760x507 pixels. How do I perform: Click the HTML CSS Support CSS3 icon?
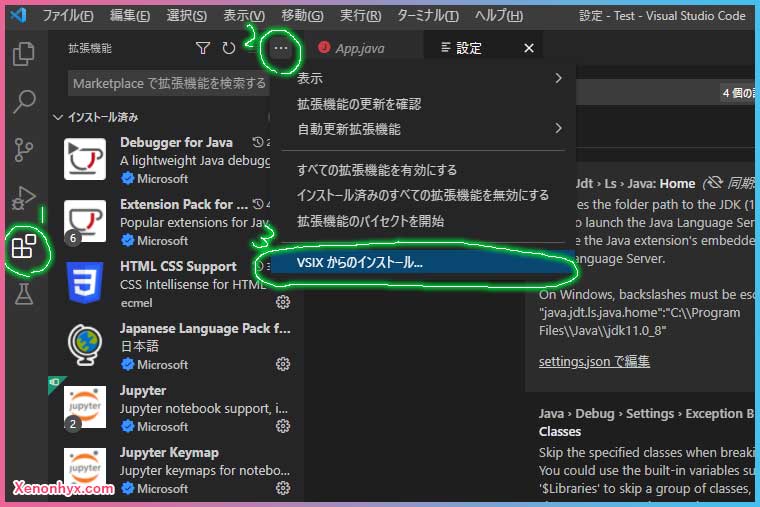point(85,283)
